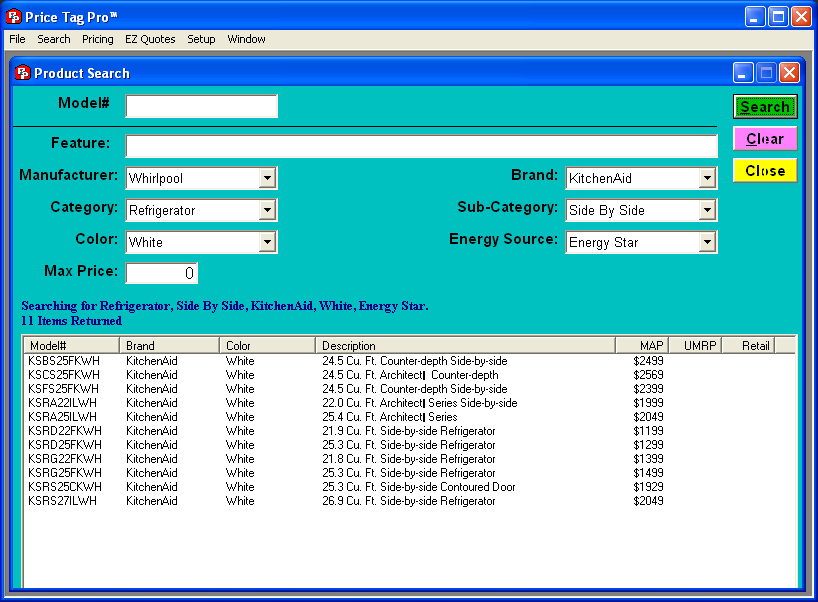Sort by the Color column header
The width and height of the screenshot is (818, 602).
point(268,345)
